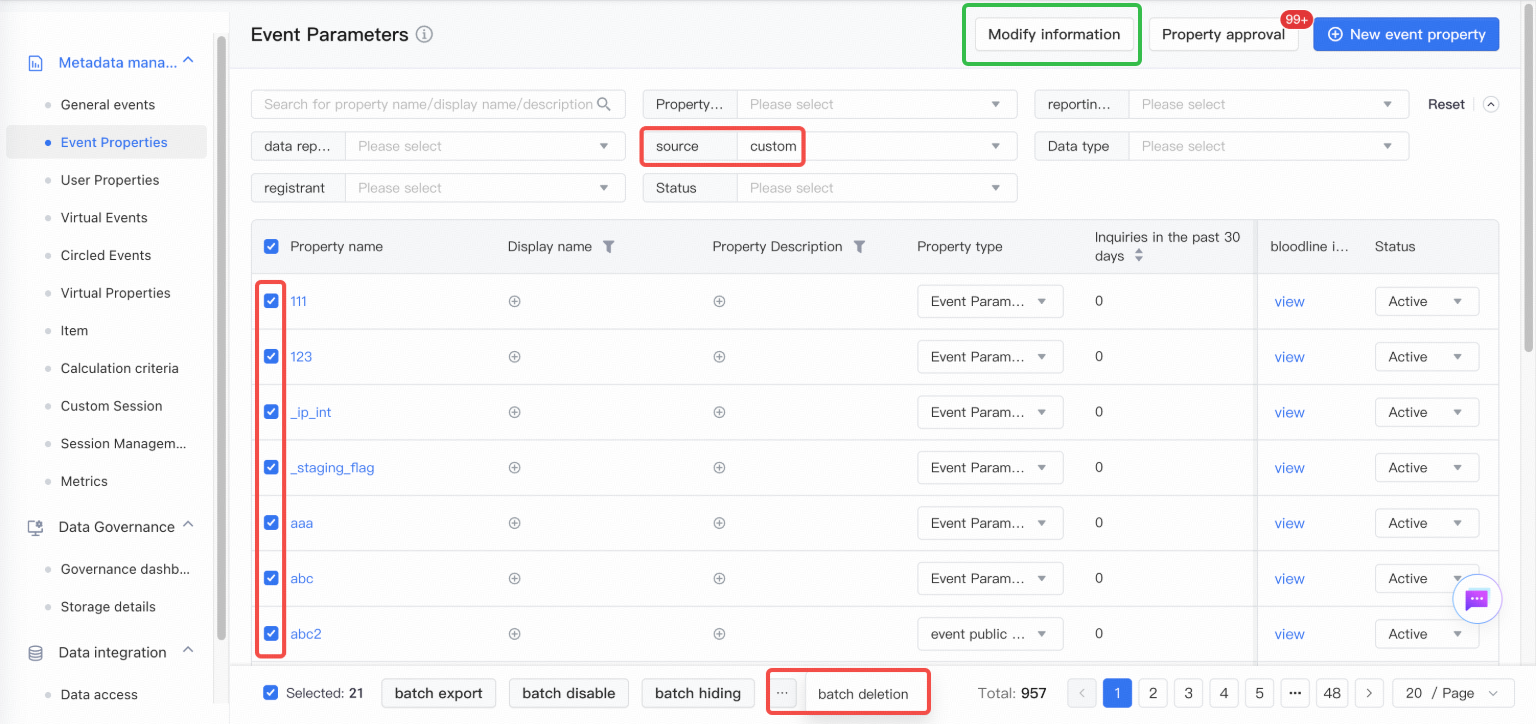
Task: Open Calculation criteria in sidebar
Action: pos(120,368)
